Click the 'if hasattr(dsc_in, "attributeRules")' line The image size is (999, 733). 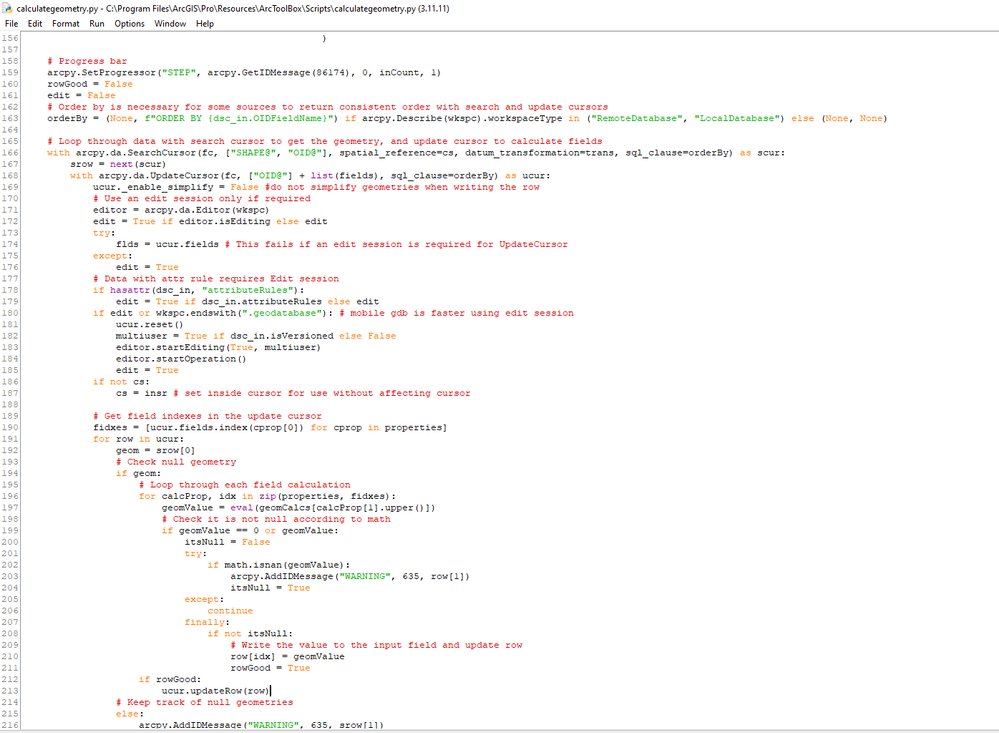coord(199,291)
